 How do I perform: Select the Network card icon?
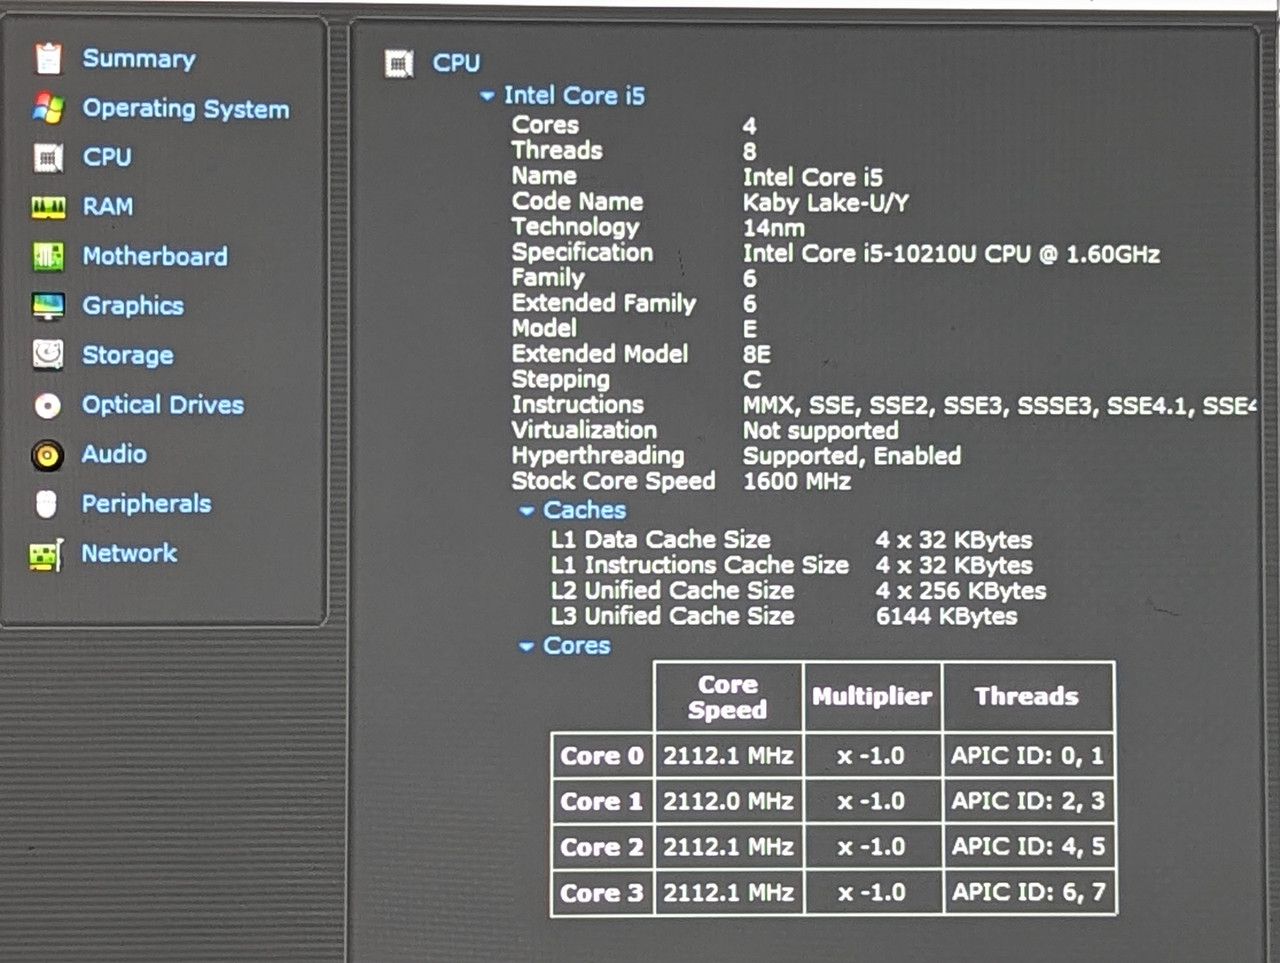pyautogui.click(x=47, y=555)
